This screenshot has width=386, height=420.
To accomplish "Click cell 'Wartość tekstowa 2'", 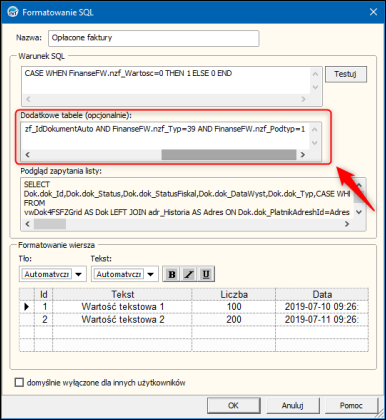I will coord(122,319).
